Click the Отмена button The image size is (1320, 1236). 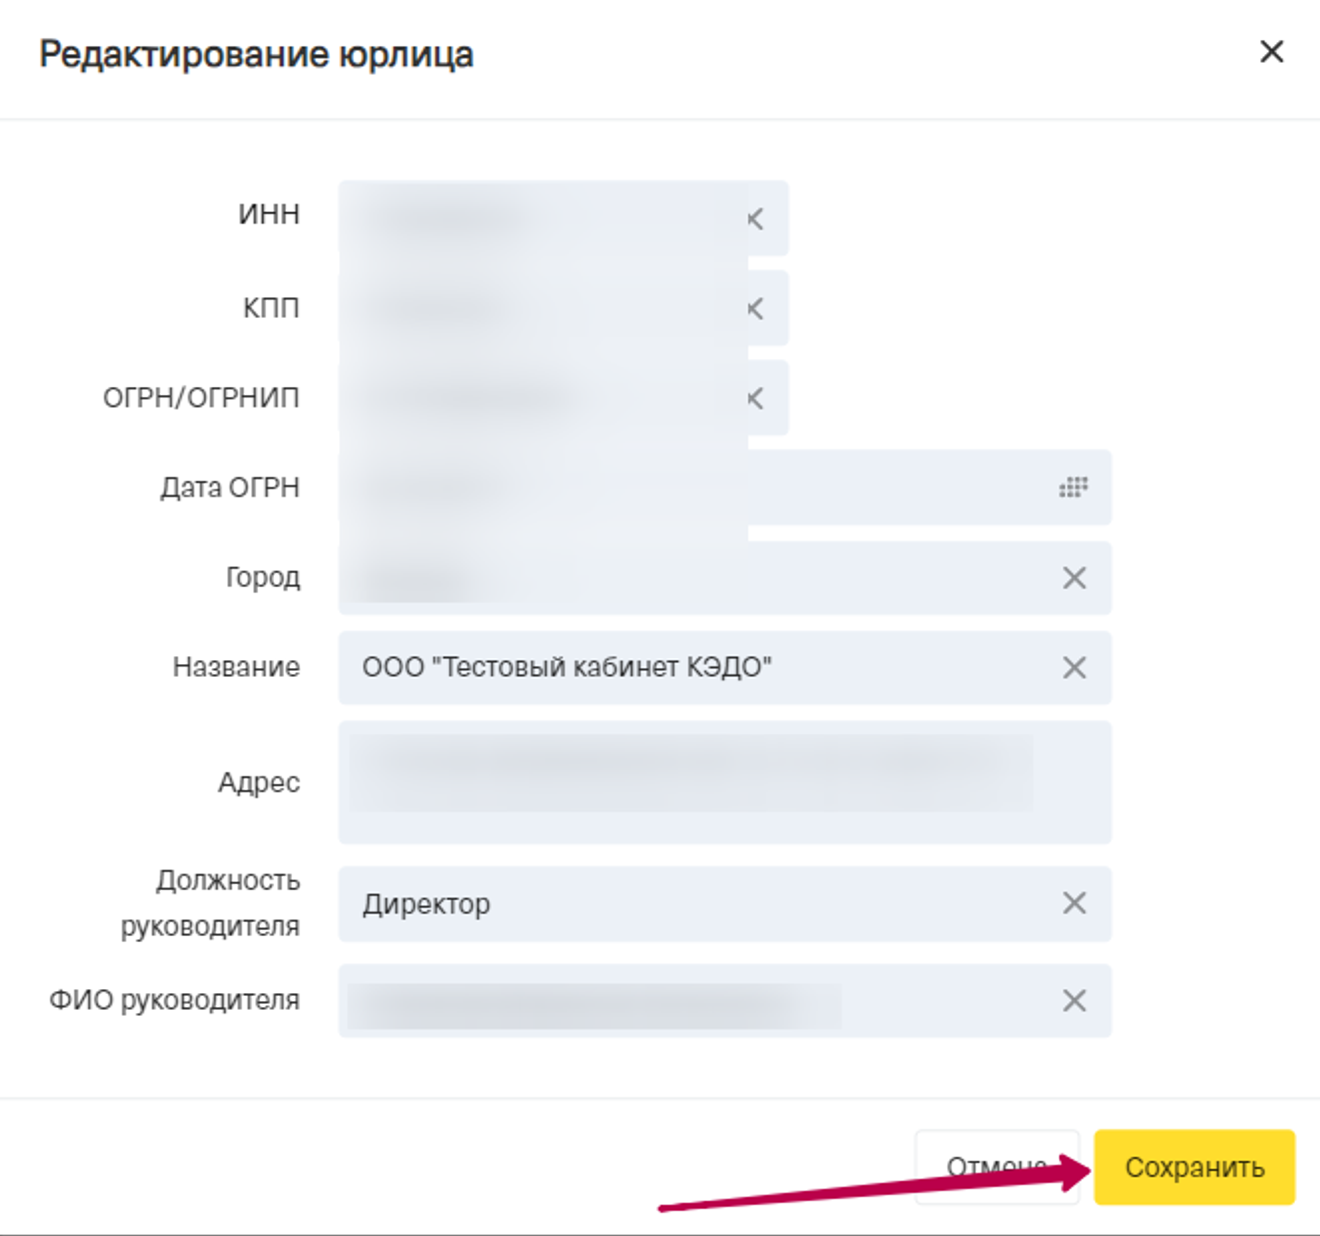click(995, 1167)
